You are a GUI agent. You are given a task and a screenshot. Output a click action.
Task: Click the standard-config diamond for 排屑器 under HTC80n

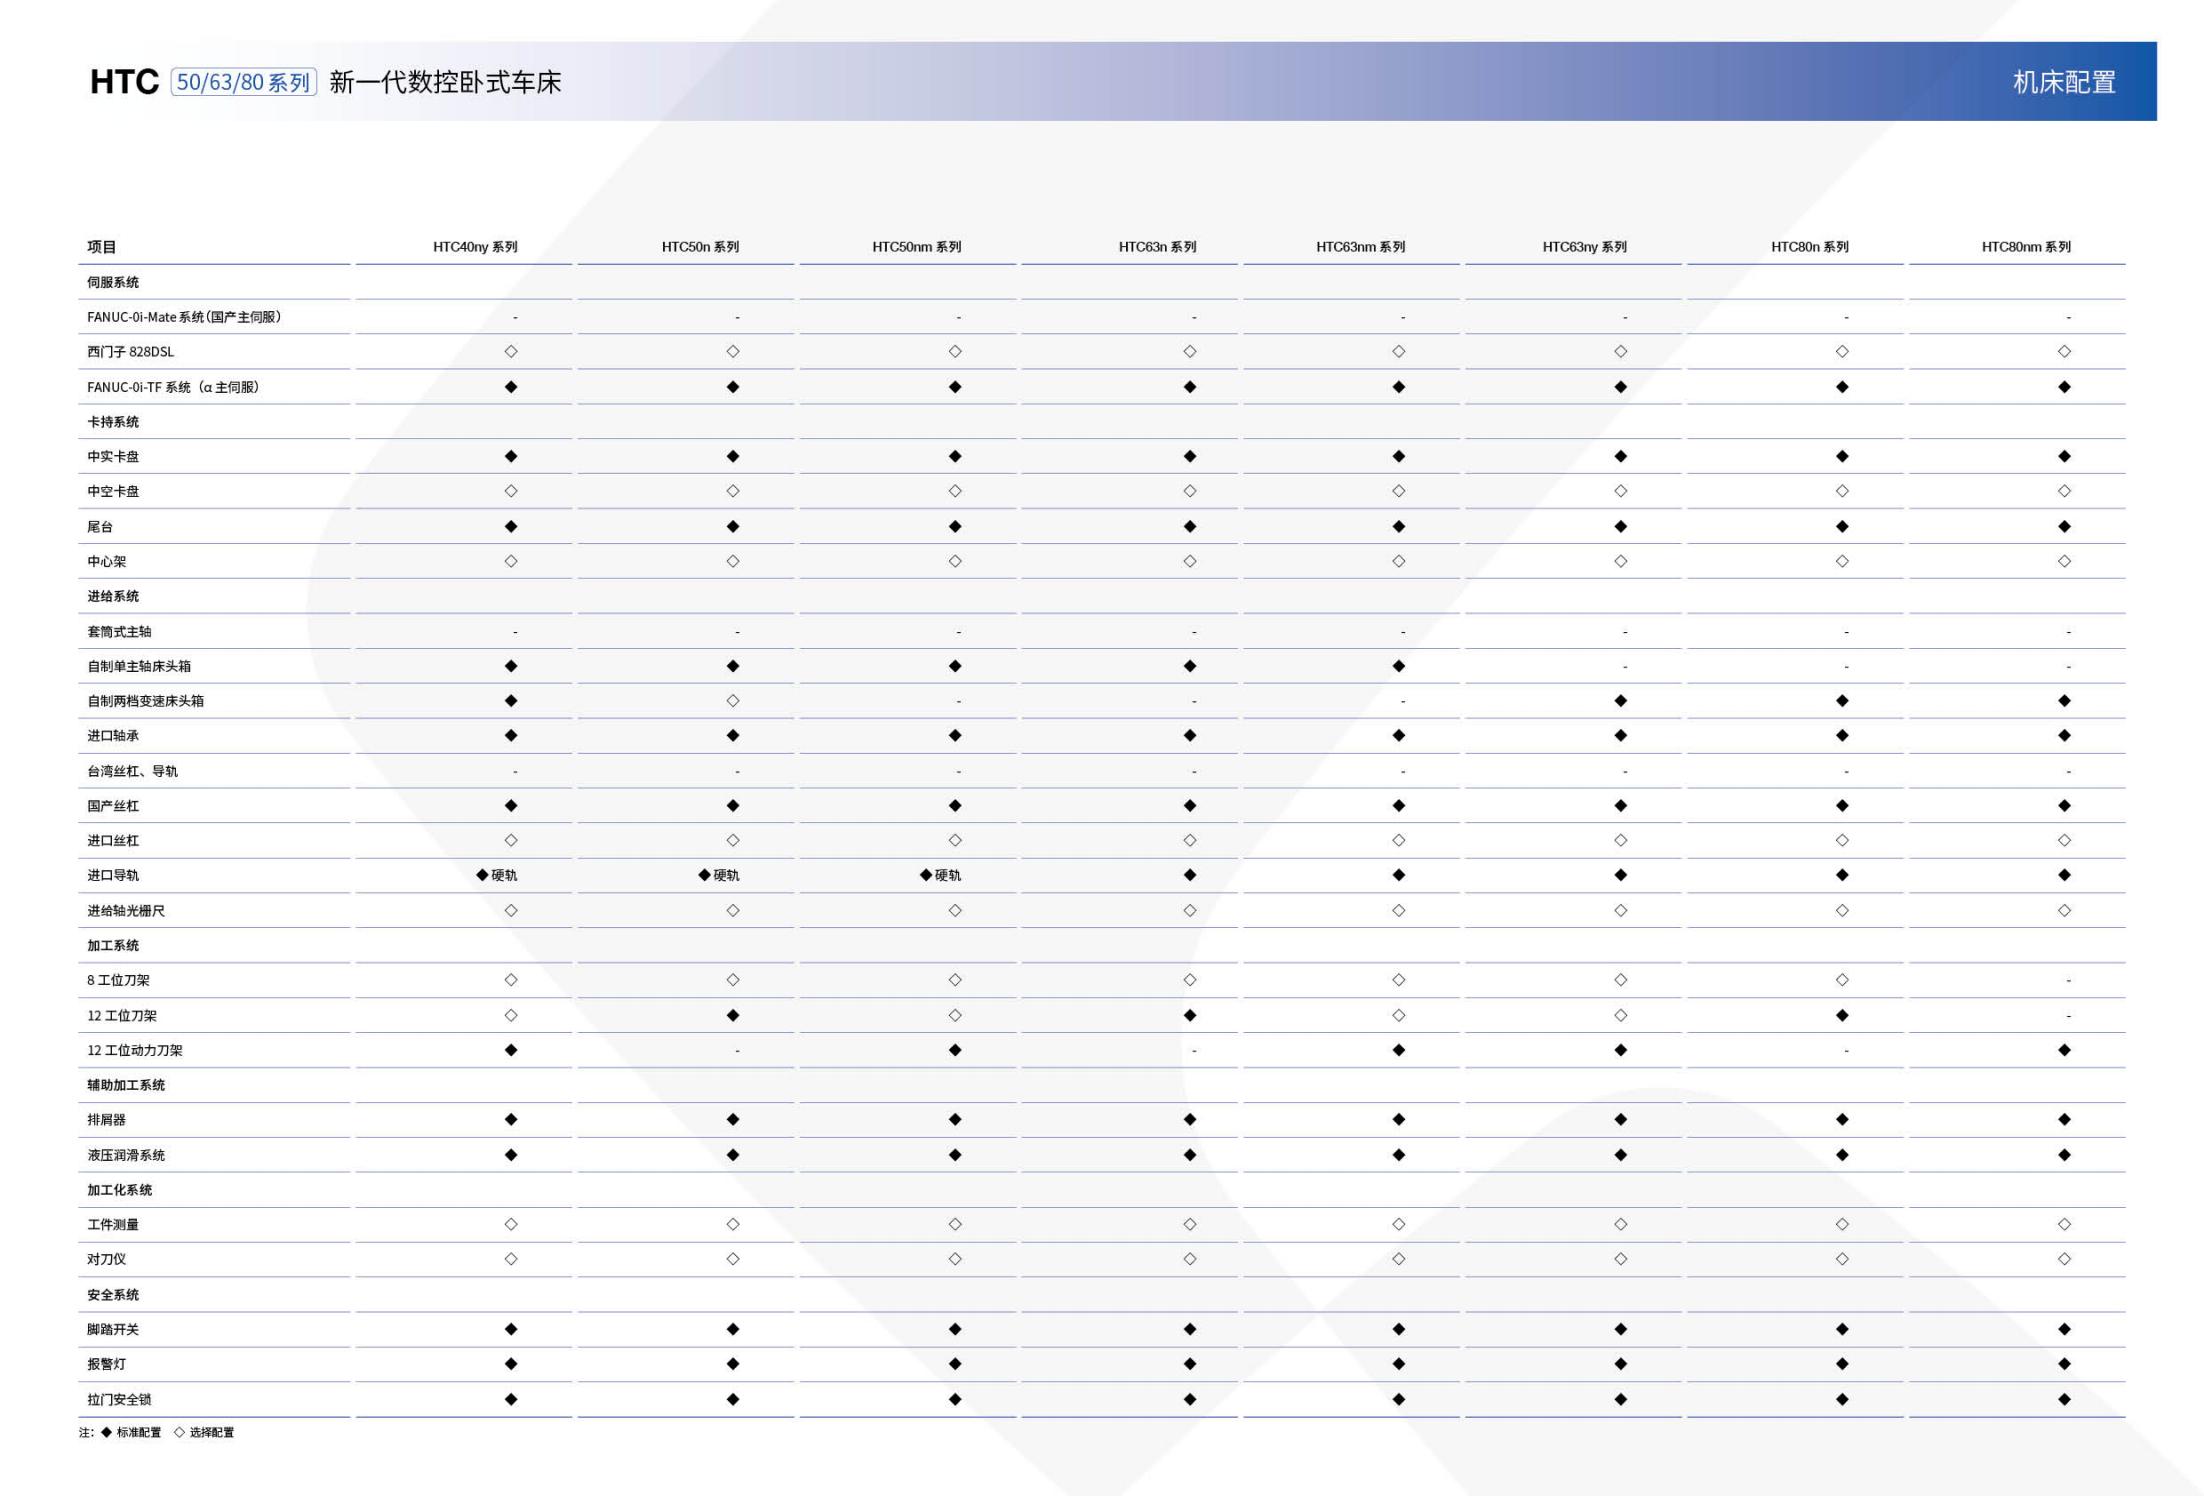tap(1843, 1120)
